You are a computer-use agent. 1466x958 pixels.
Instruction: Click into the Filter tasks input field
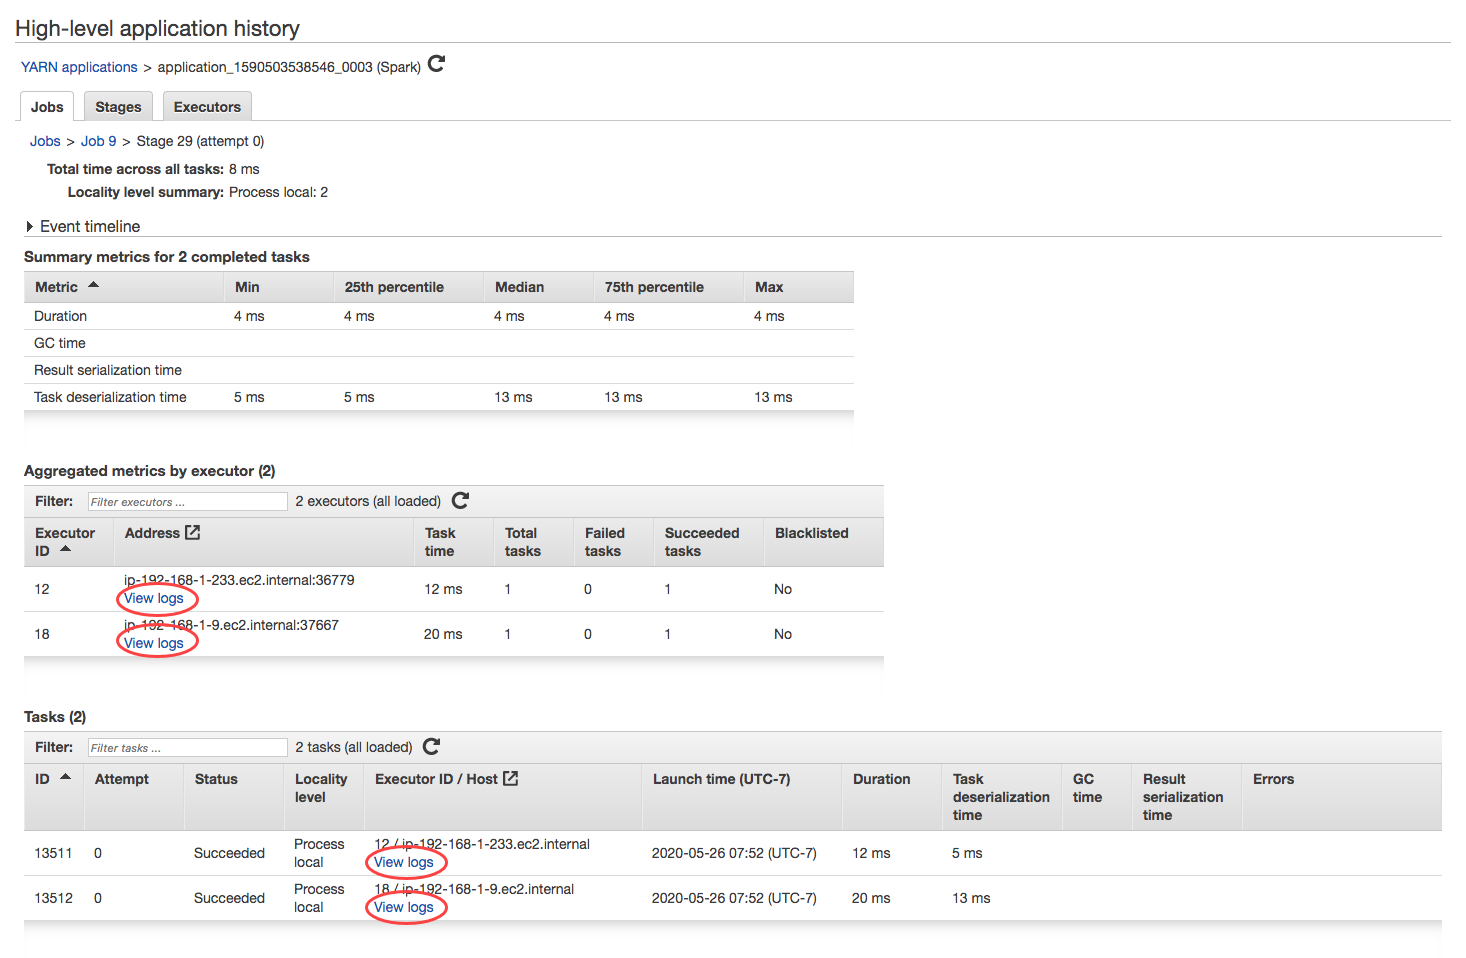187,748
